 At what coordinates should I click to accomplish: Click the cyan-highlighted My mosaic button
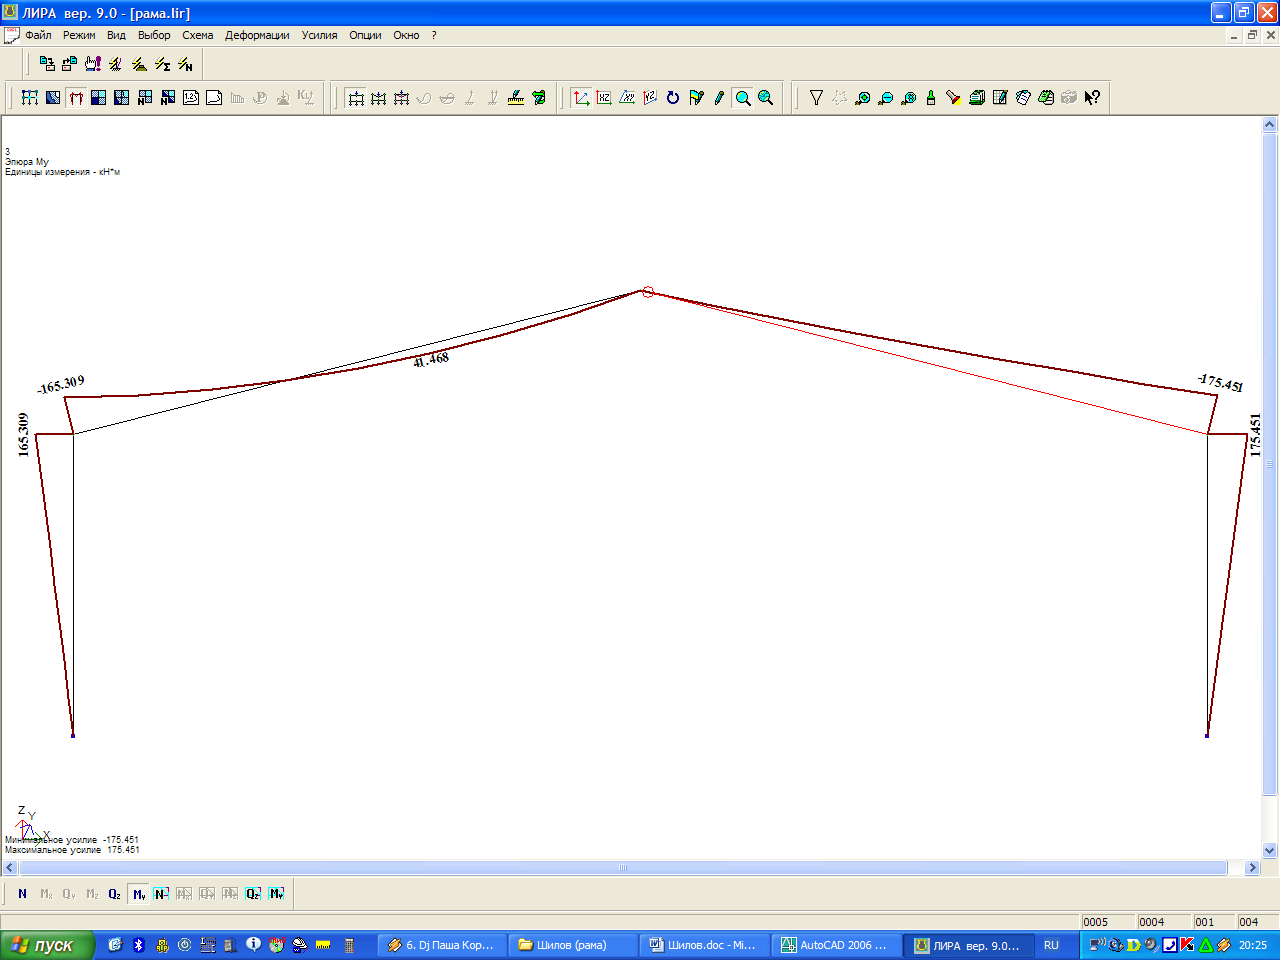pyautogui.click(x=276, y=894)
